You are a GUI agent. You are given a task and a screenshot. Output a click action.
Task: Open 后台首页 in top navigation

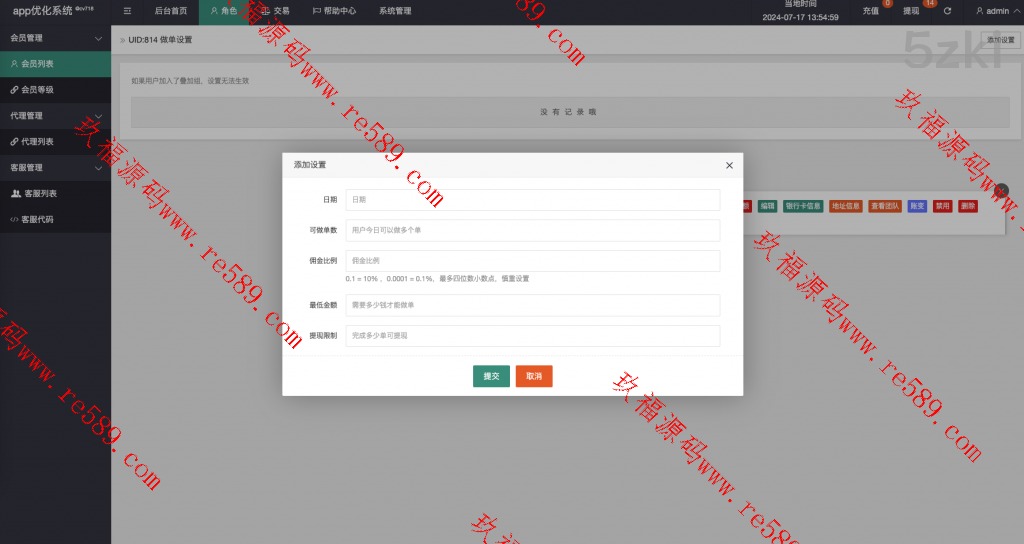click(x=171, y=11)
